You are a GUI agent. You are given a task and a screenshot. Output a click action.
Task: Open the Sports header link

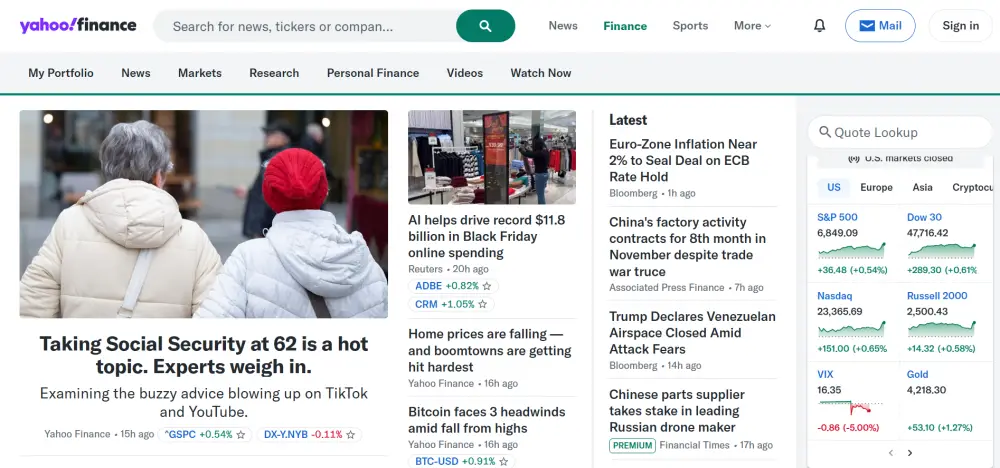(690, 26)
